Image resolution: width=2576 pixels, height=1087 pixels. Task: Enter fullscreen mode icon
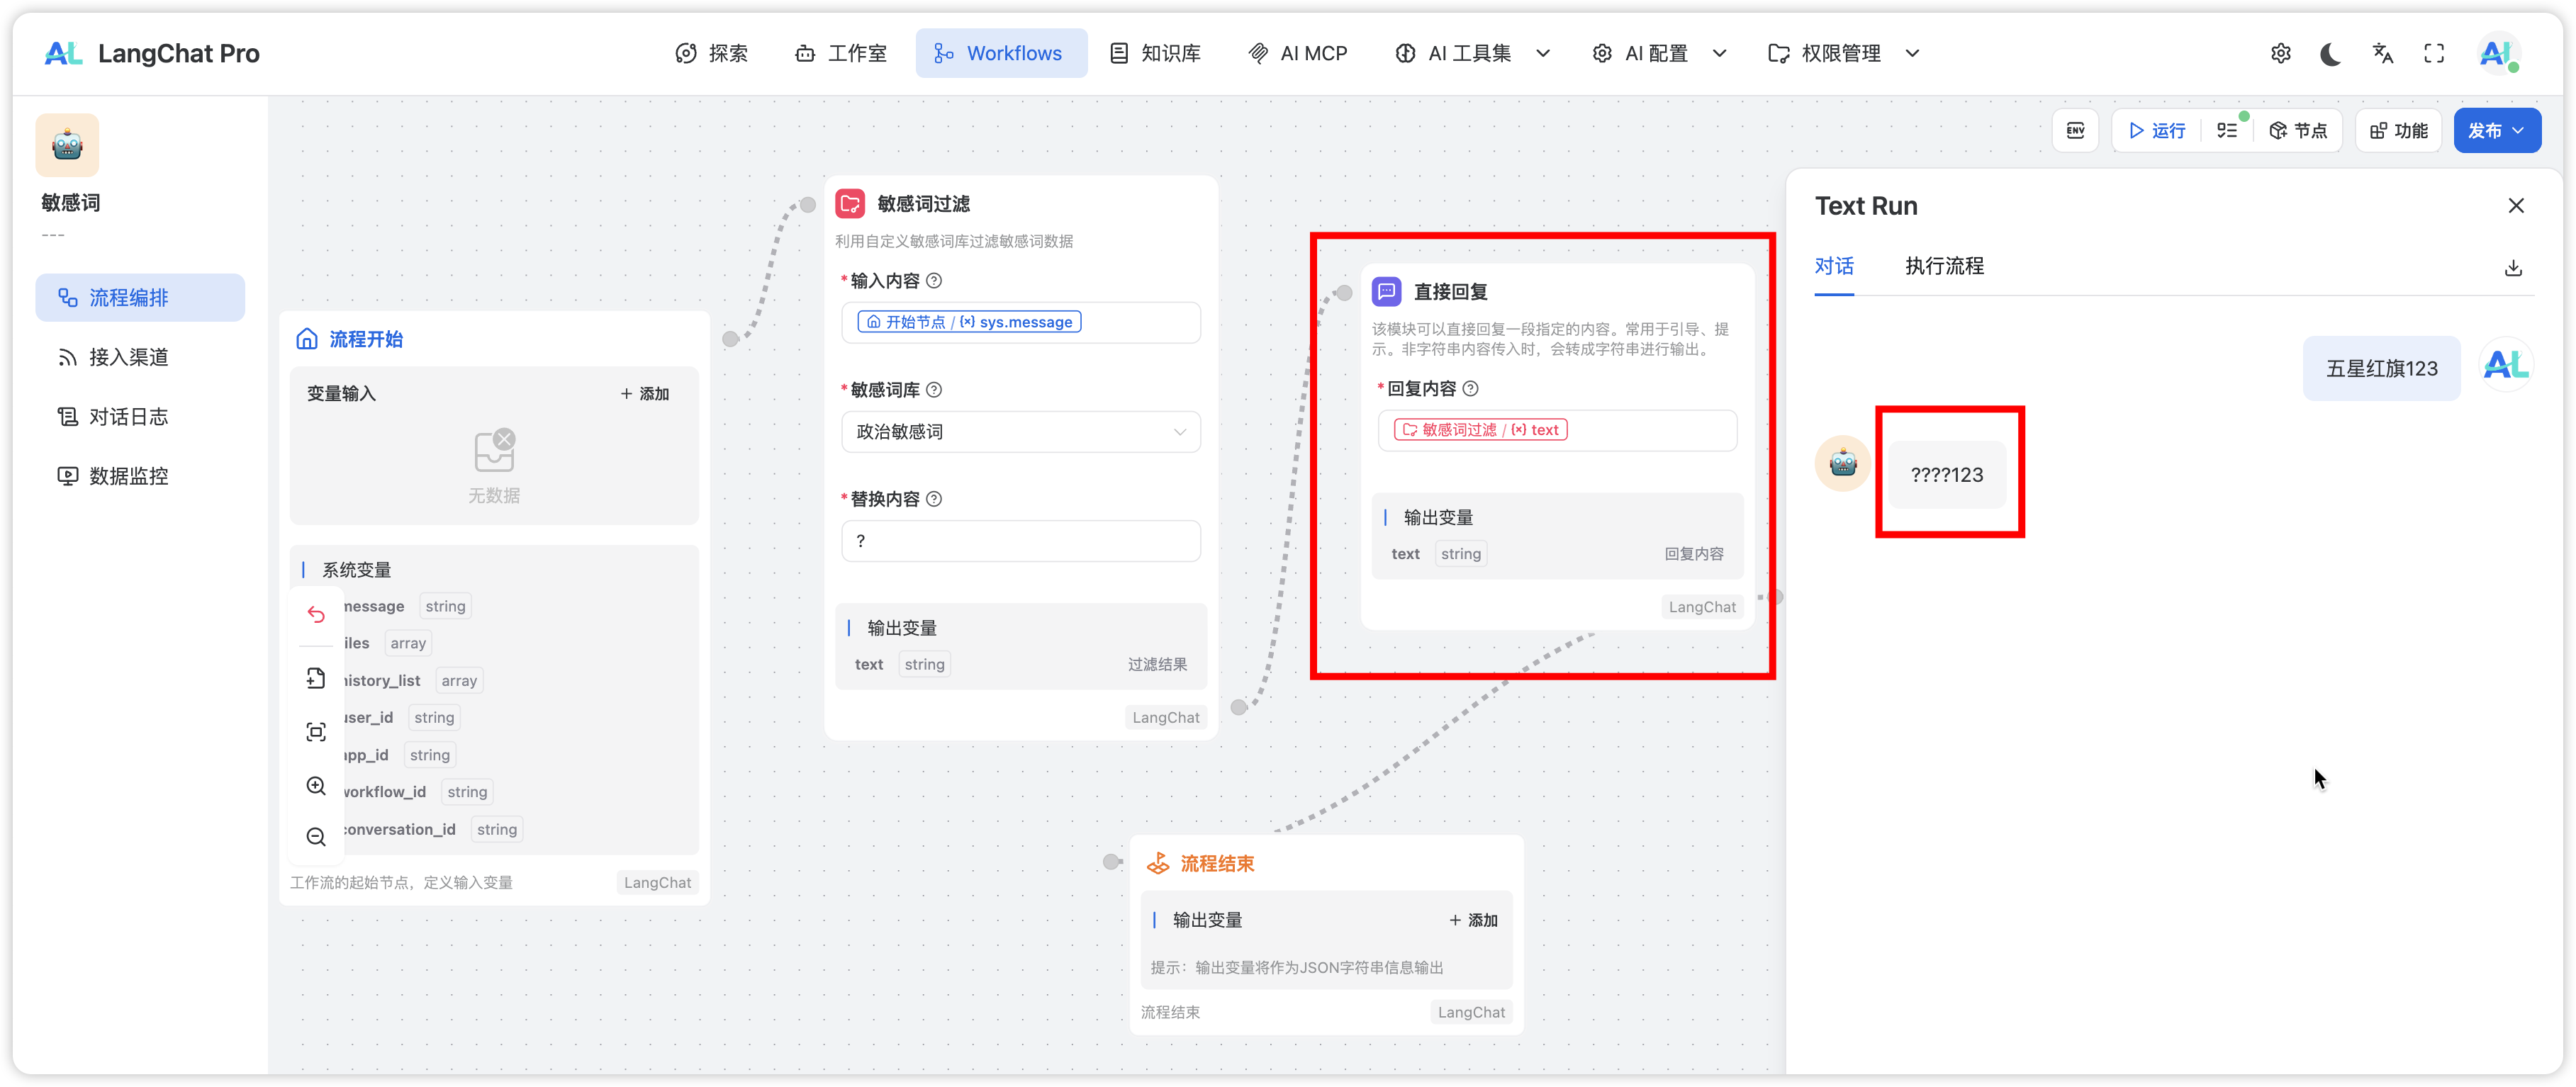[2434, 54]
